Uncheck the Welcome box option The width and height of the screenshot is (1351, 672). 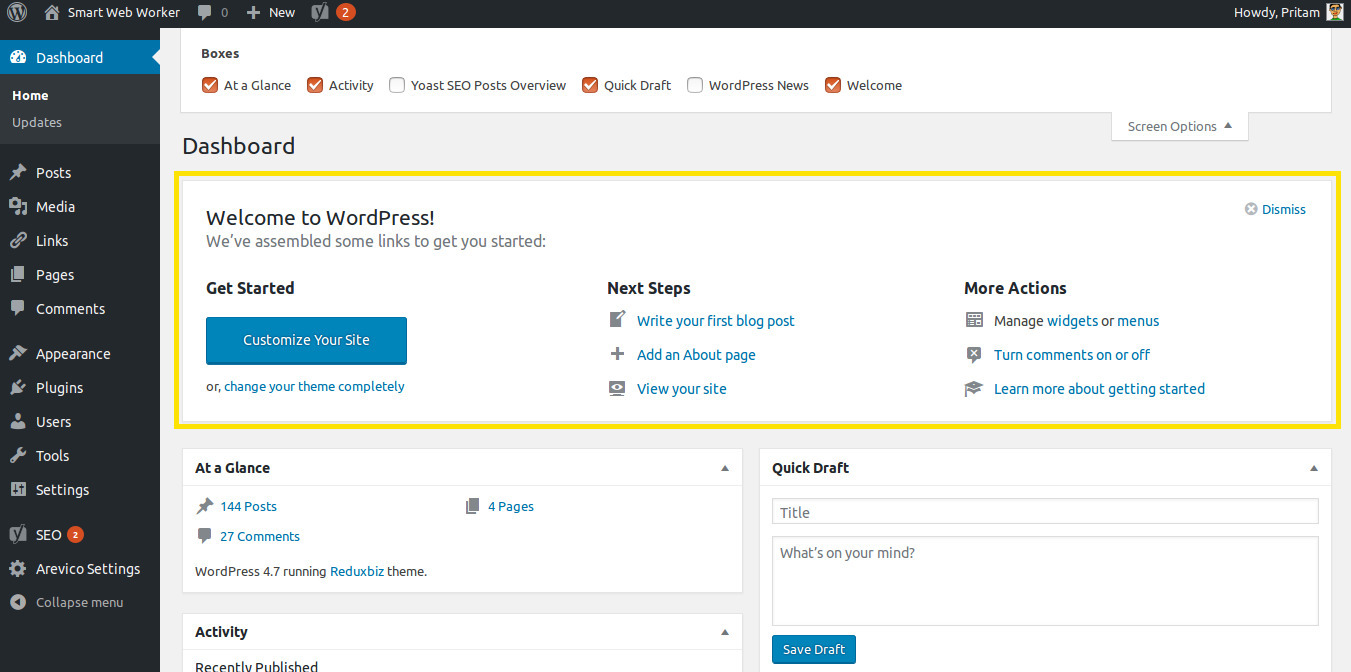pyautogui.click(x=833, y=85)
